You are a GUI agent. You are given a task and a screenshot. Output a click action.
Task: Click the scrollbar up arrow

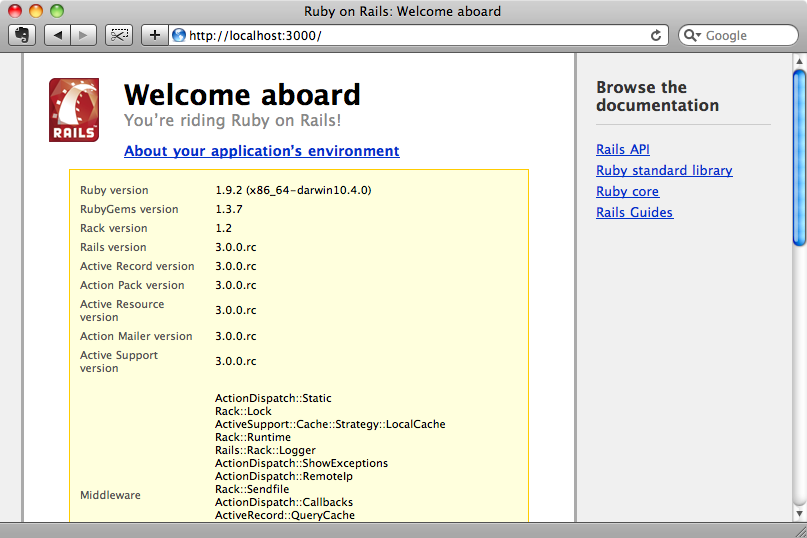799,61
